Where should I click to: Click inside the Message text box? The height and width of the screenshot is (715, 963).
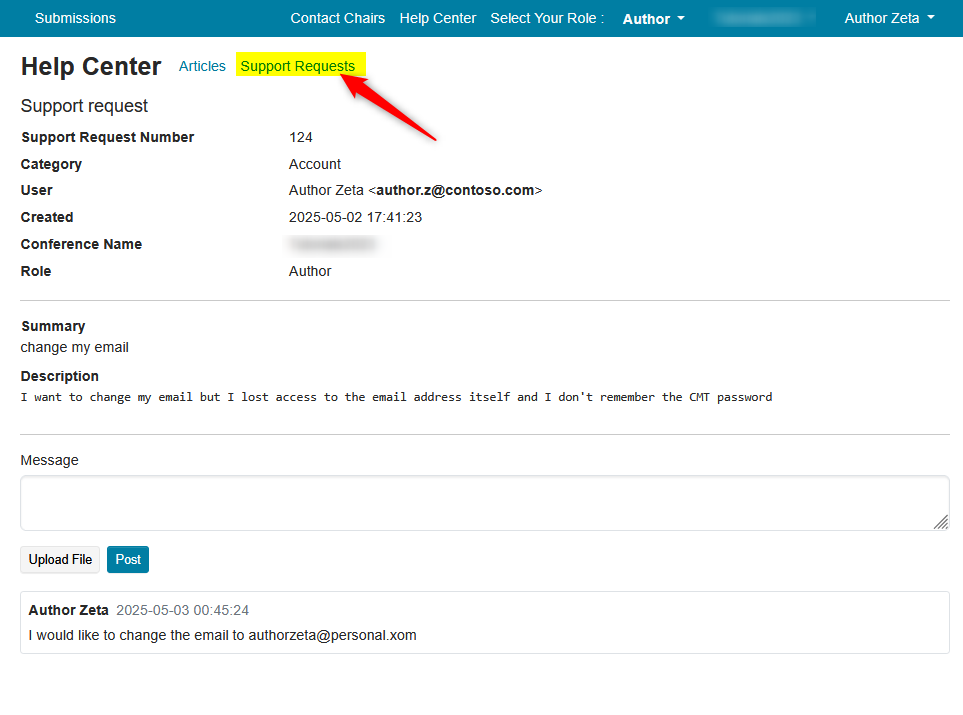coord(484,502)
